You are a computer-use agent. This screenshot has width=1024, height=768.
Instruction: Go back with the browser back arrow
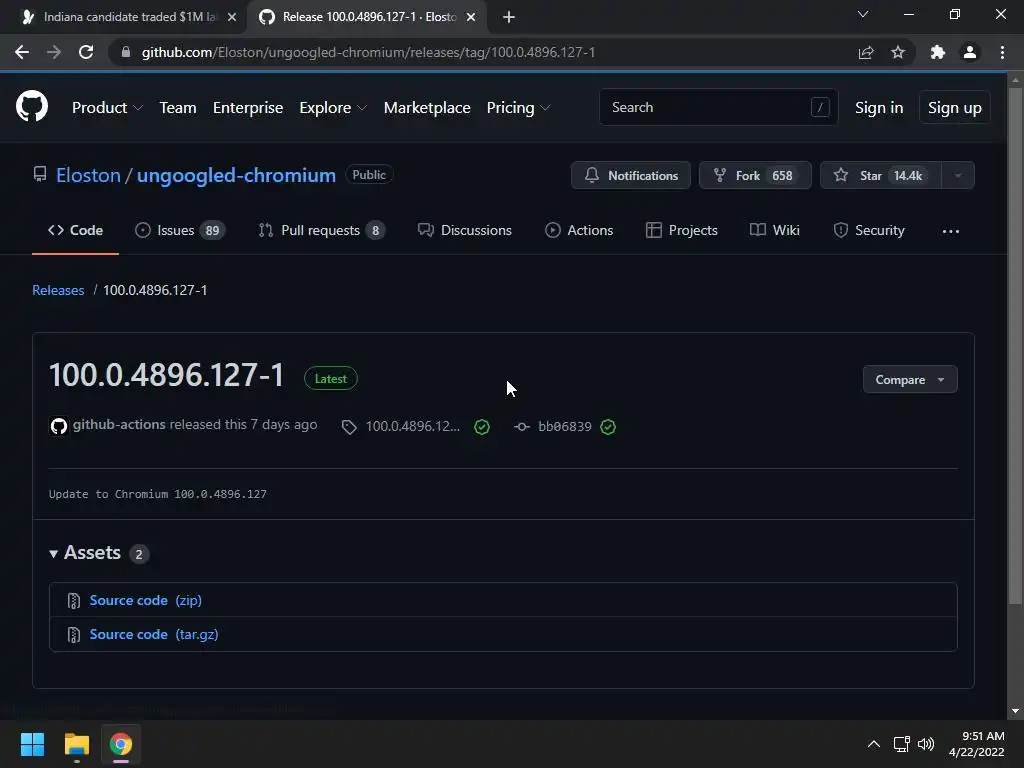tap(22, 52)
